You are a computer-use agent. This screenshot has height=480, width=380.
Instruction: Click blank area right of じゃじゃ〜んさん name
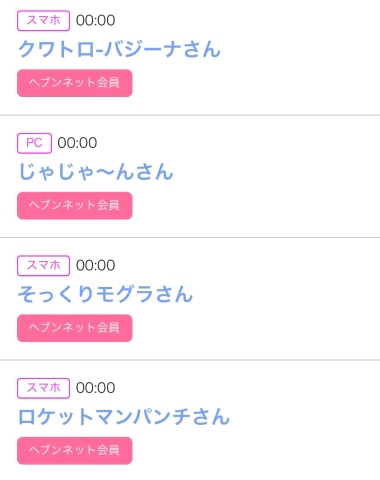click(277, 172)
